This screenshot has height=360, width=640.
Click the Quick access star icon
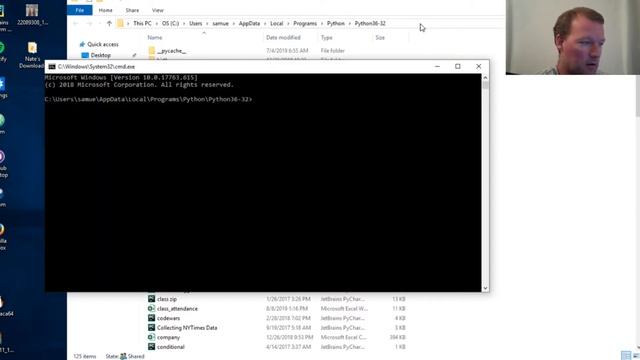(82, 44)
